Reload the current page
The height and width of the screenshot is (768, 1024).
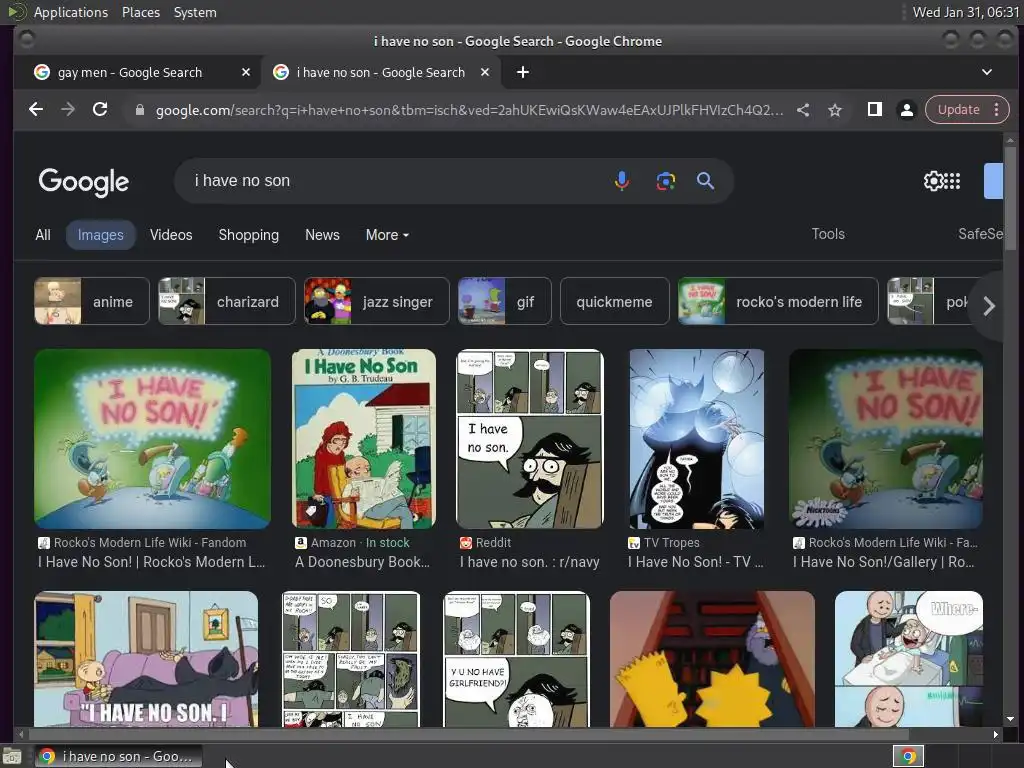coord(100,110)
